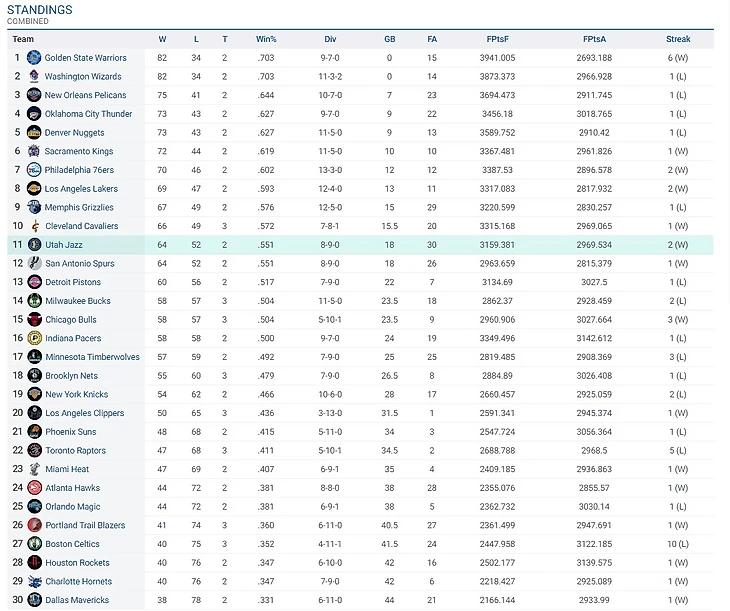The image size is (730, 611).
Task: Open the New Orleans Pelicans team link
Action: click(85, 95)
